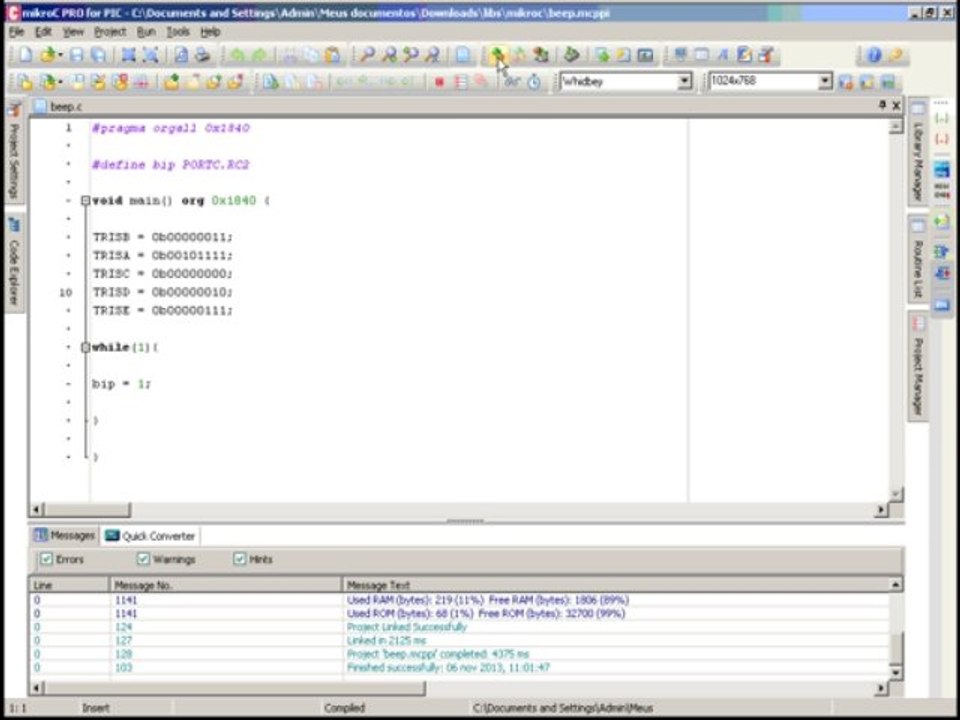Open the Routine List side panel
The image size is (960, 720).
click(918, 258)
